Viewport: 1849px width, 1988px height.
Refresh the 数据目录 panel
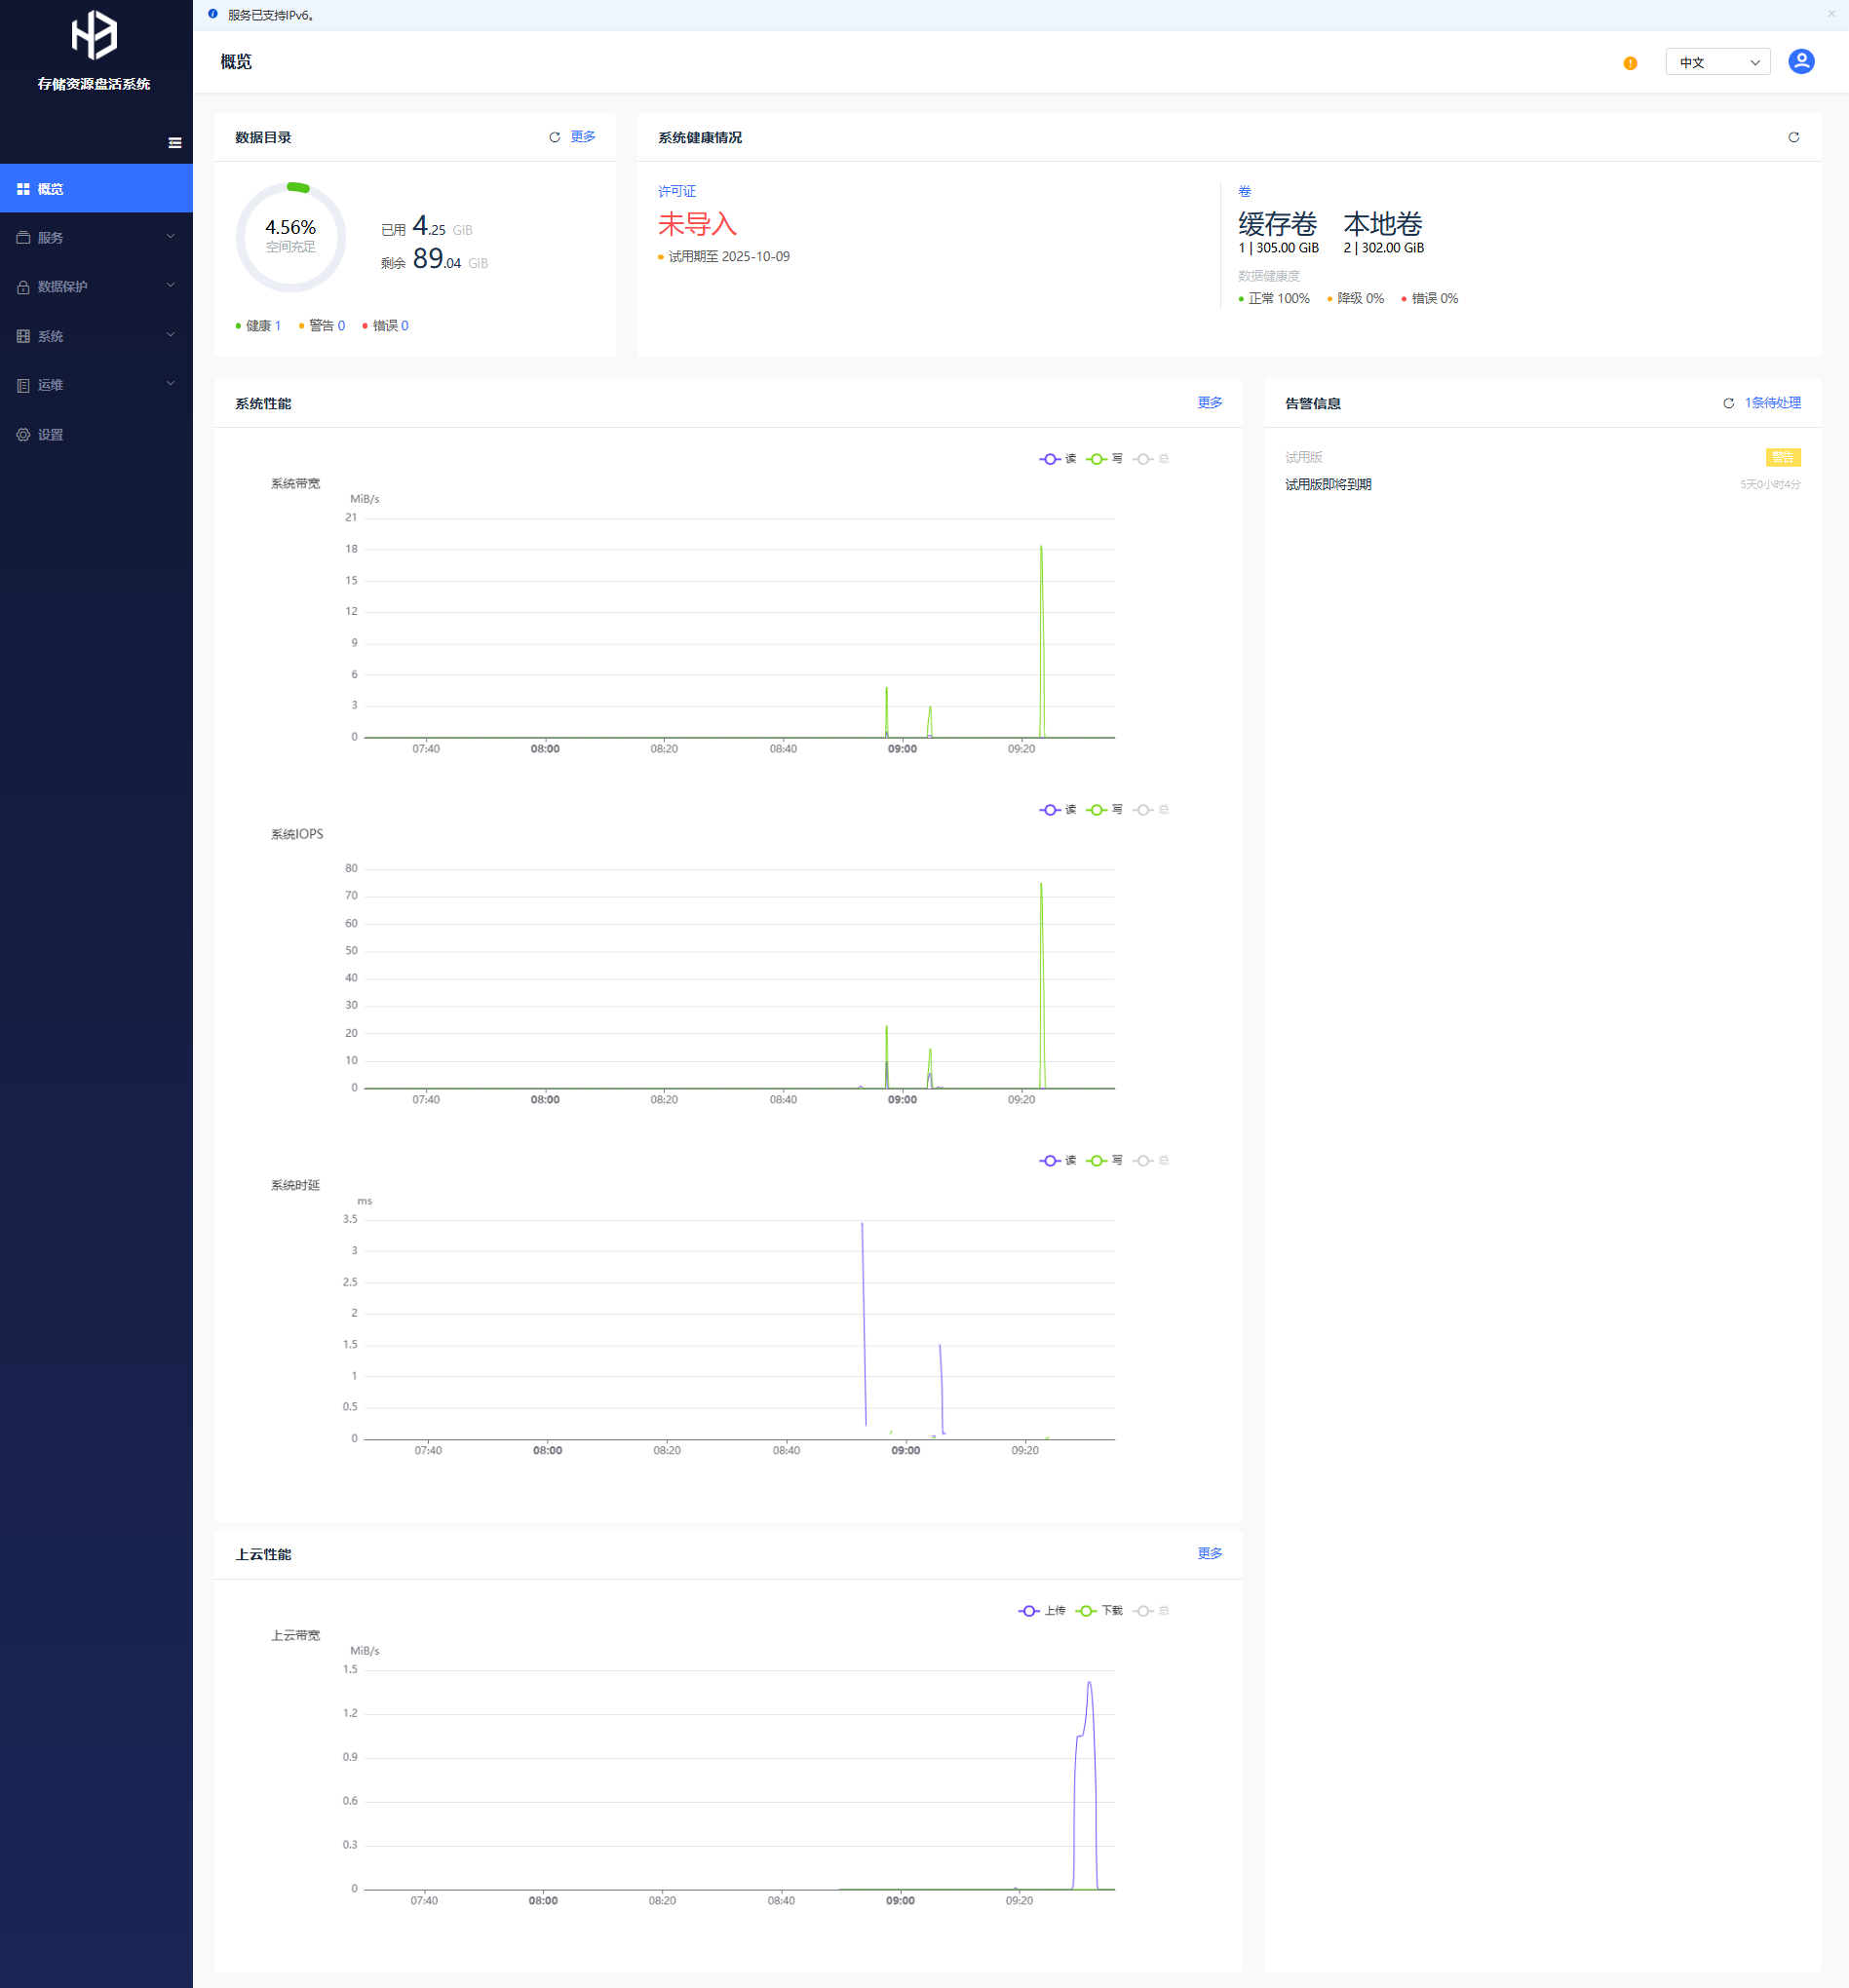point(554,137)
